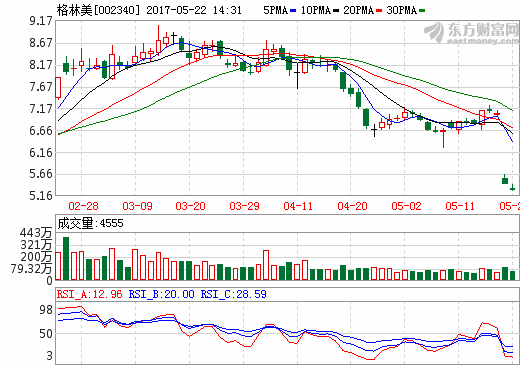
Task: Click the green 30PMA legend swatch
Action: [x=422, y=11]
